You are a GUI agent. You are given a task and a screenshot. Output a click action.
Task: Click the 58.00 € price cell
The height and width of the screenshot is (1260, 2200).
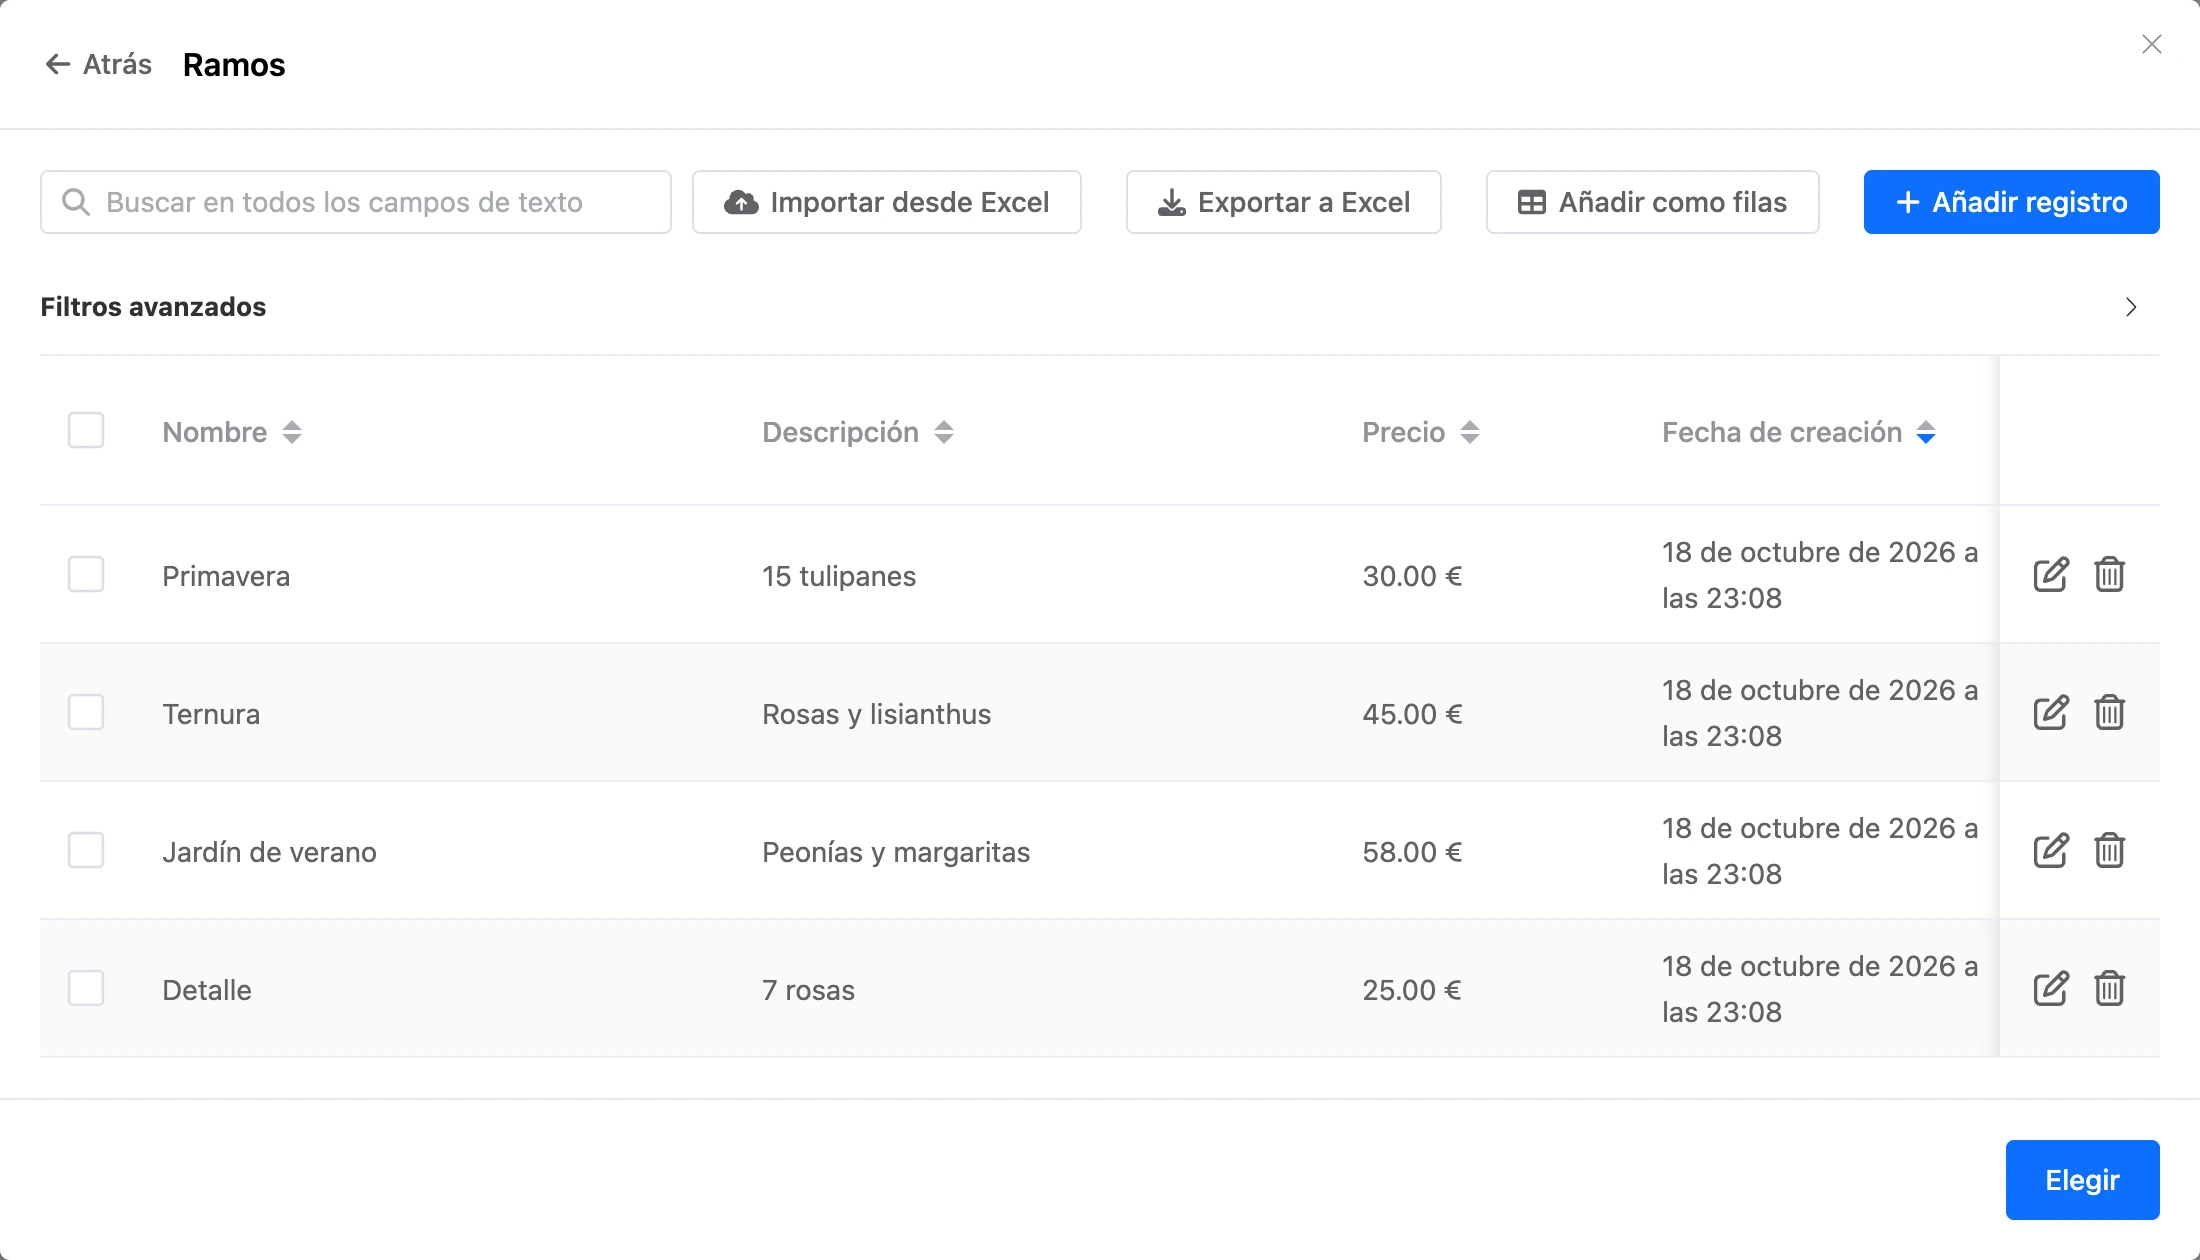[1412, 852]
